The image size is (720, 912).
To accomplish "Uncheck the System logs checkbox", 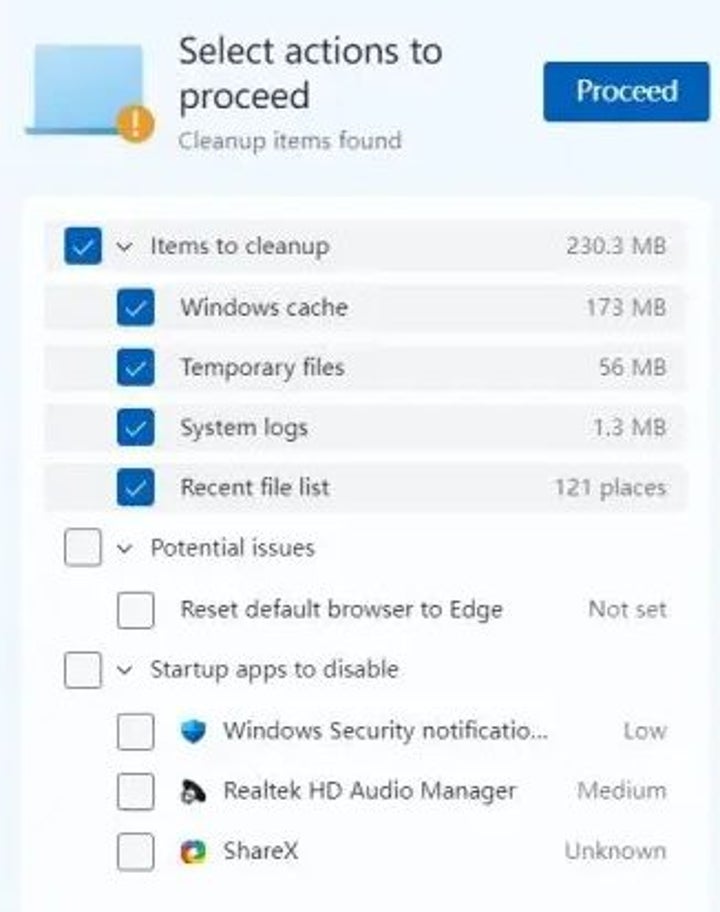I will pos(135,429).
